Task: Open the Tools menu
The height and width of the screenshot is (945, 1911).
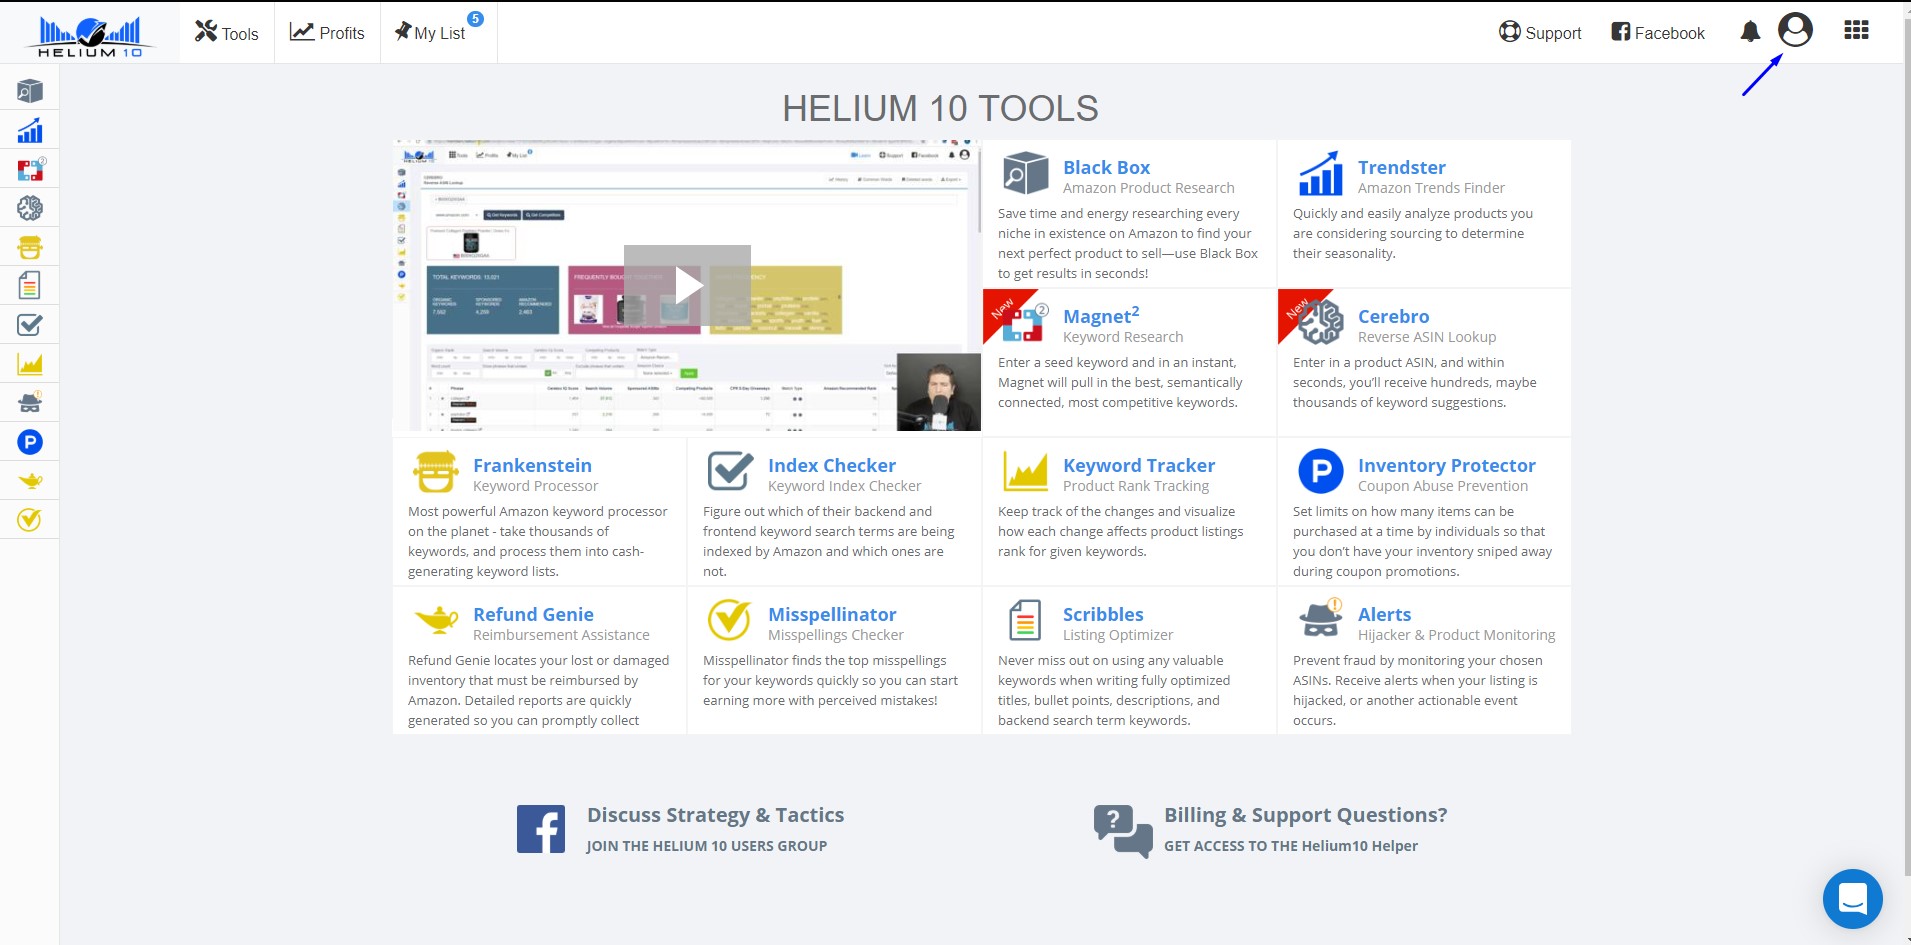Action: 227,33
